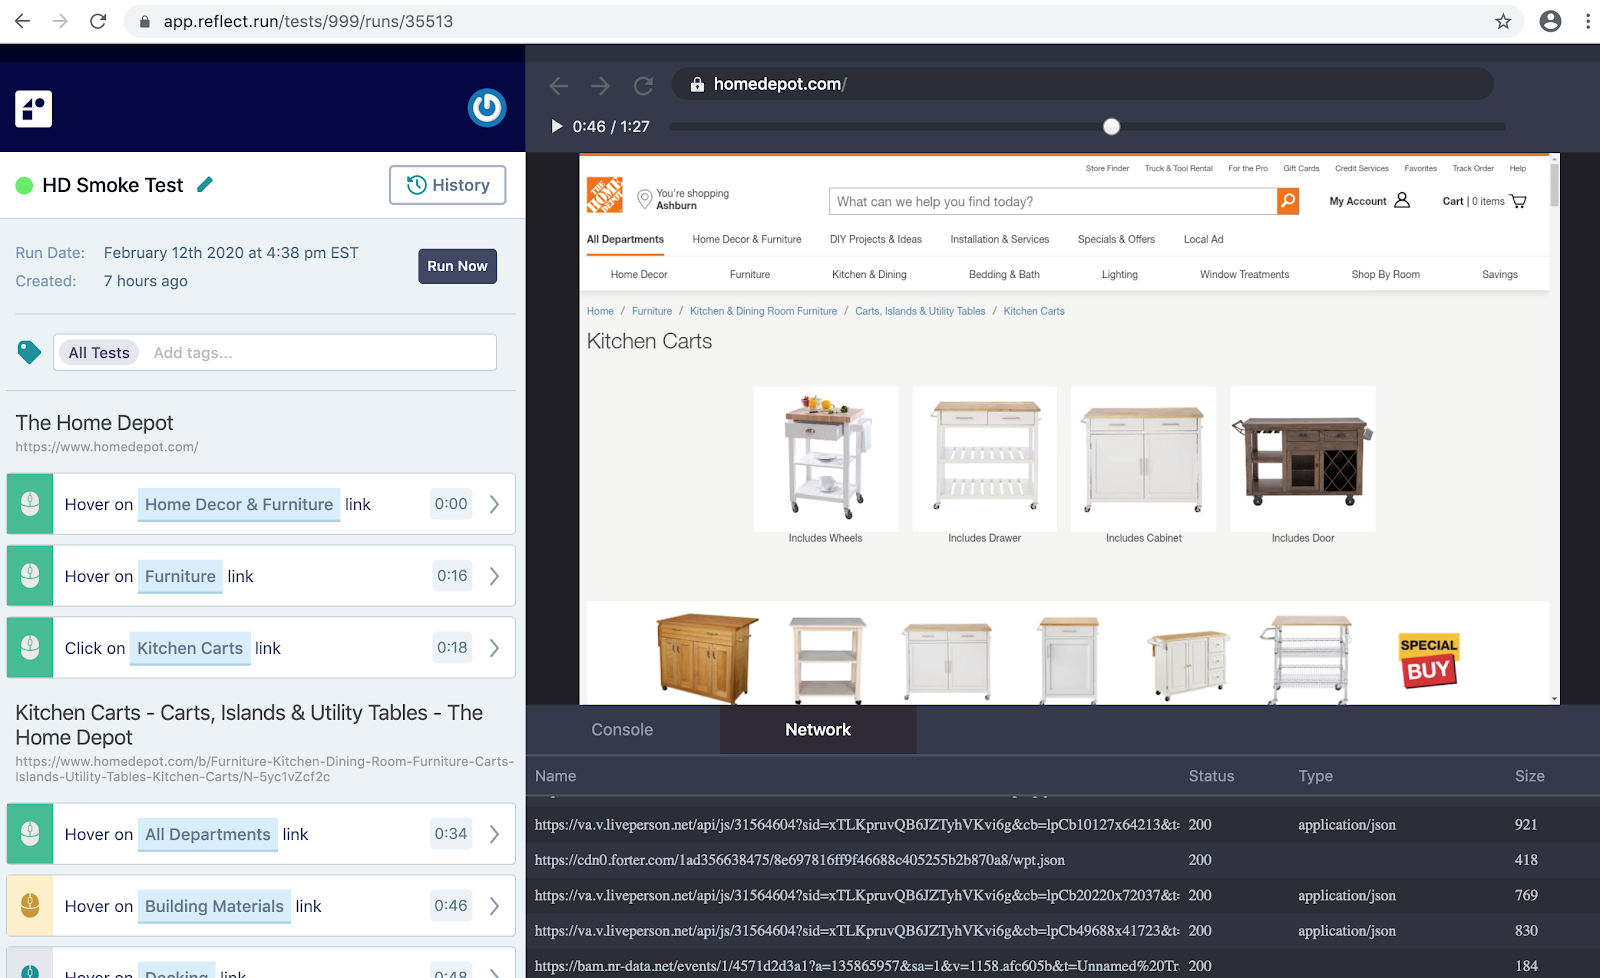Click the Window Treatments category link
Screen dimensions: 1600x978
(1244, 274)
